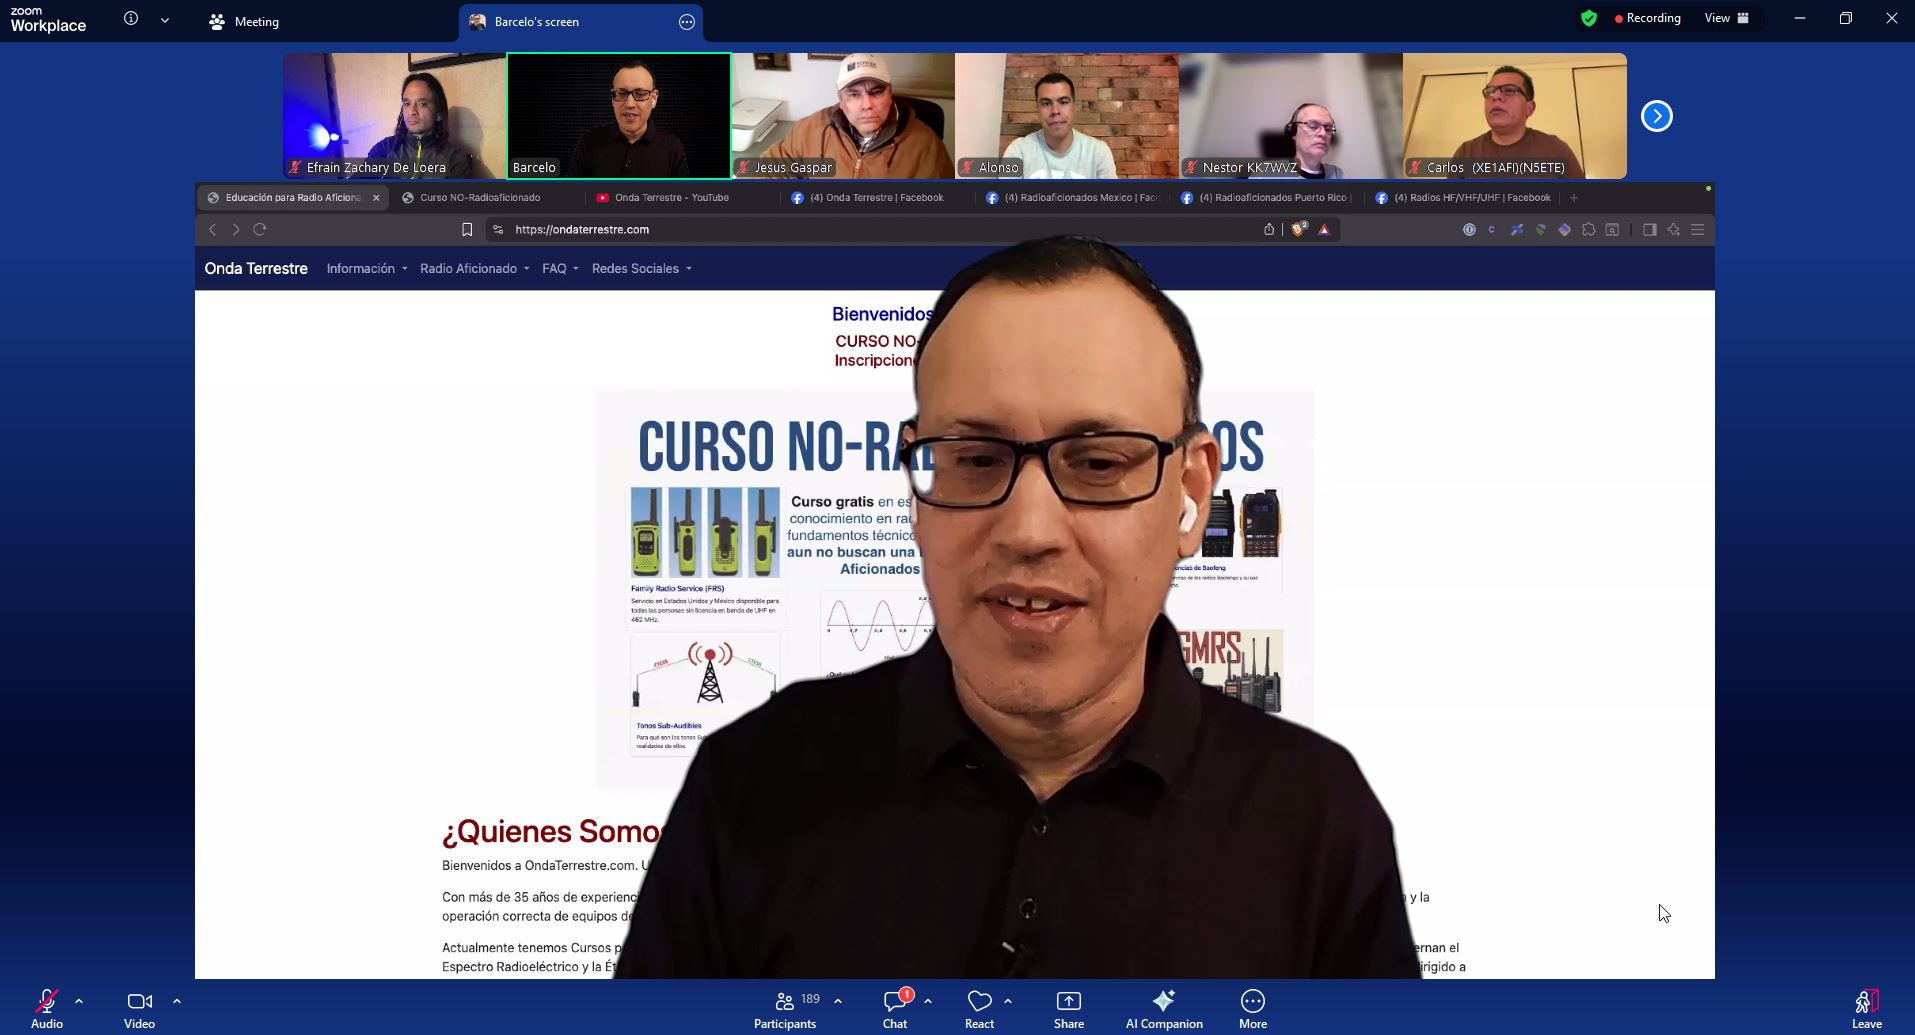
Task: Expand audio options caret
Action: [79, 1000]
